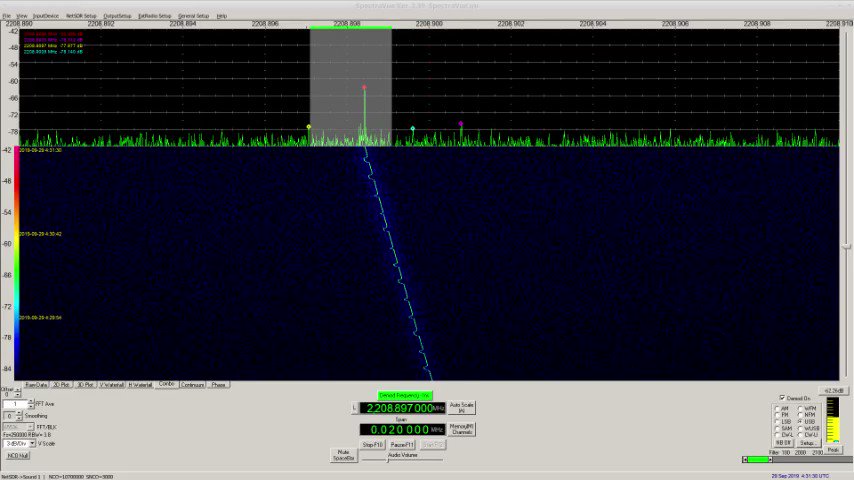Click the L lock button beside the frequency display
The image size is (854, 480).
tap(355, 408)
